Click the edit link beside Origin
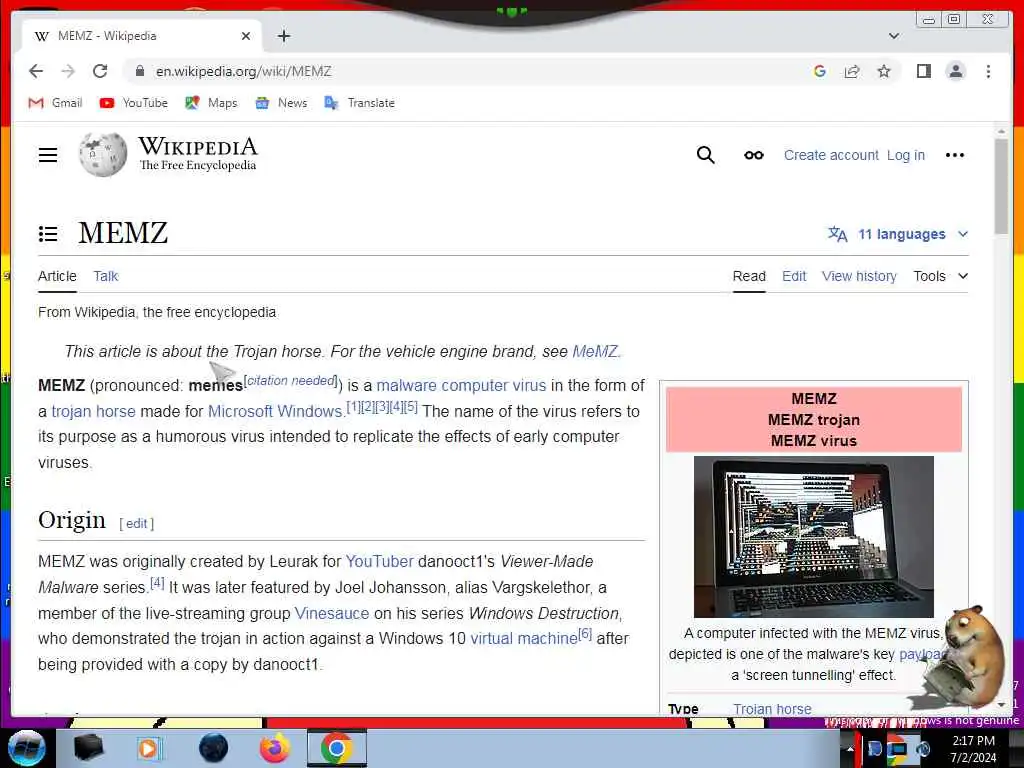 (x=136, y=524)
